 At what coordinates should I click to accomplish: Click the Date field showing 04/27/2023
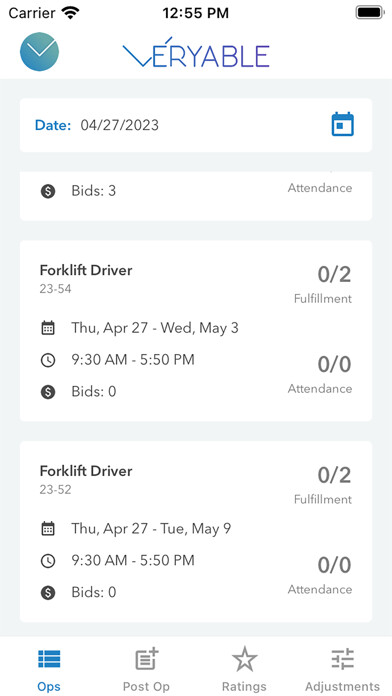[x=196, y=125]
